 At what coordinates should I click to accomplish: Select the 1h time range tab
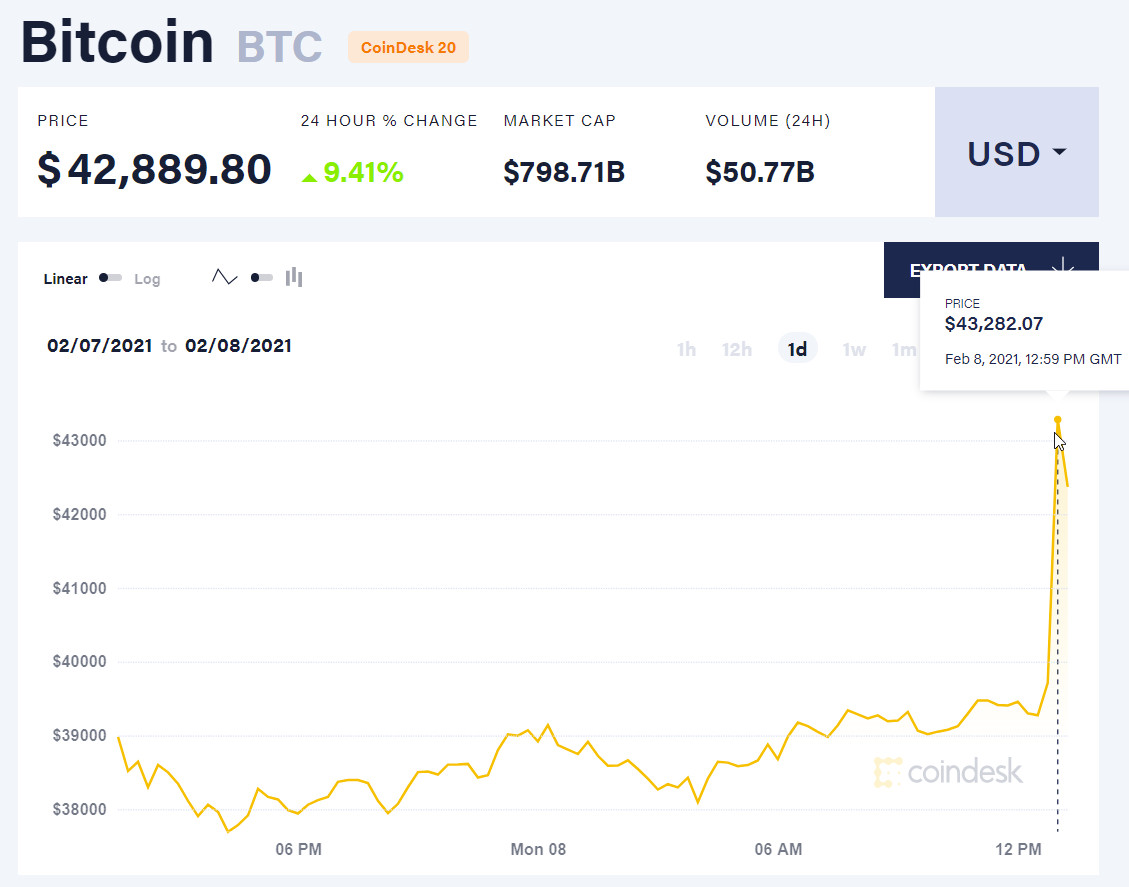686,349
